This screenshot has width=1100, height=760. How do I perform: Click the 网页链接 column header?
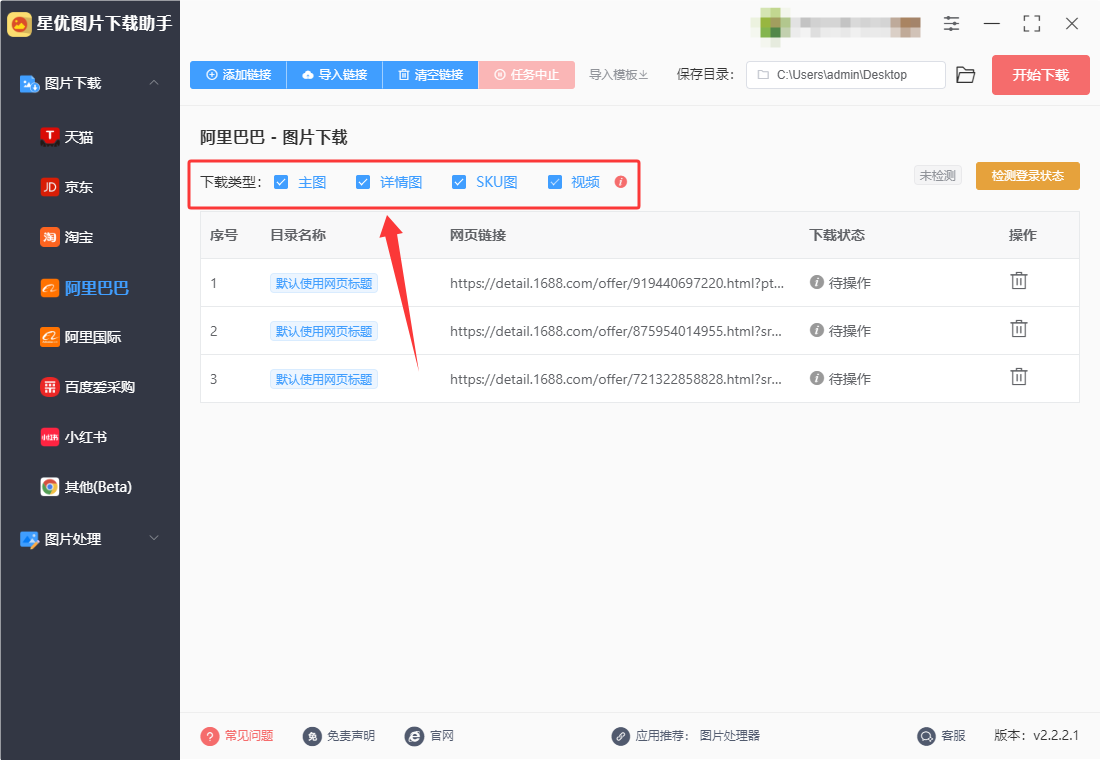click(x=478, y=235)
